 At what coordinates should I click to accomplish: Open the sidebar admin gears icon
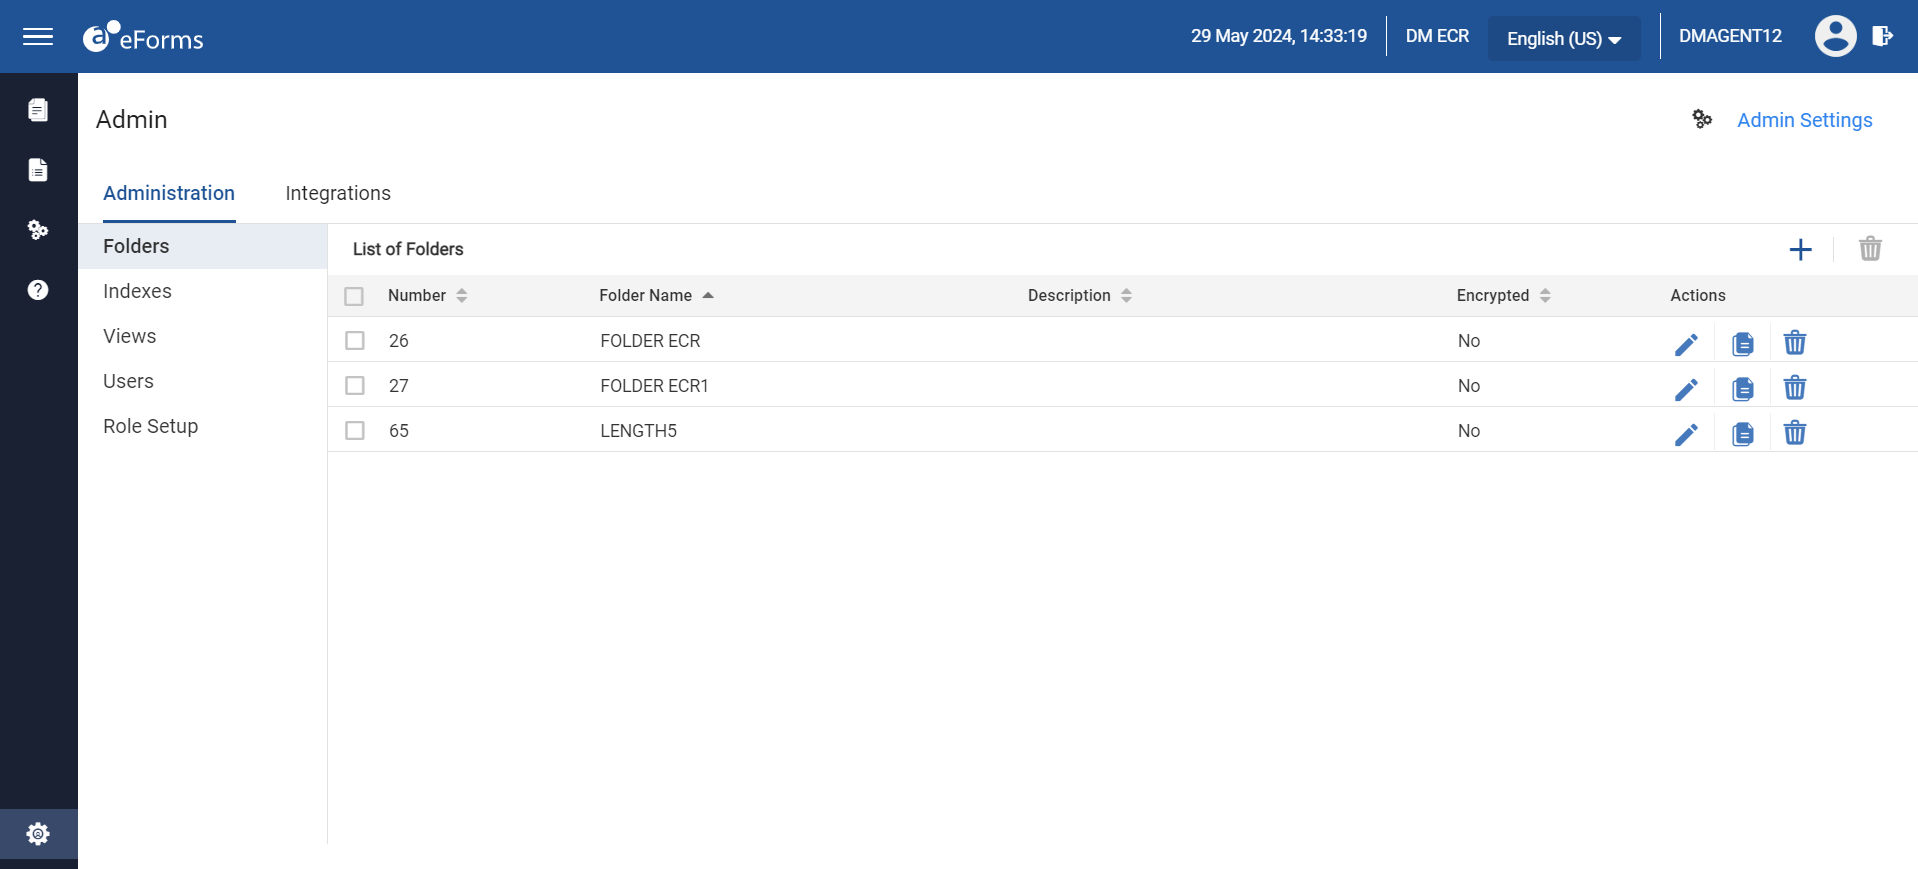38,230
